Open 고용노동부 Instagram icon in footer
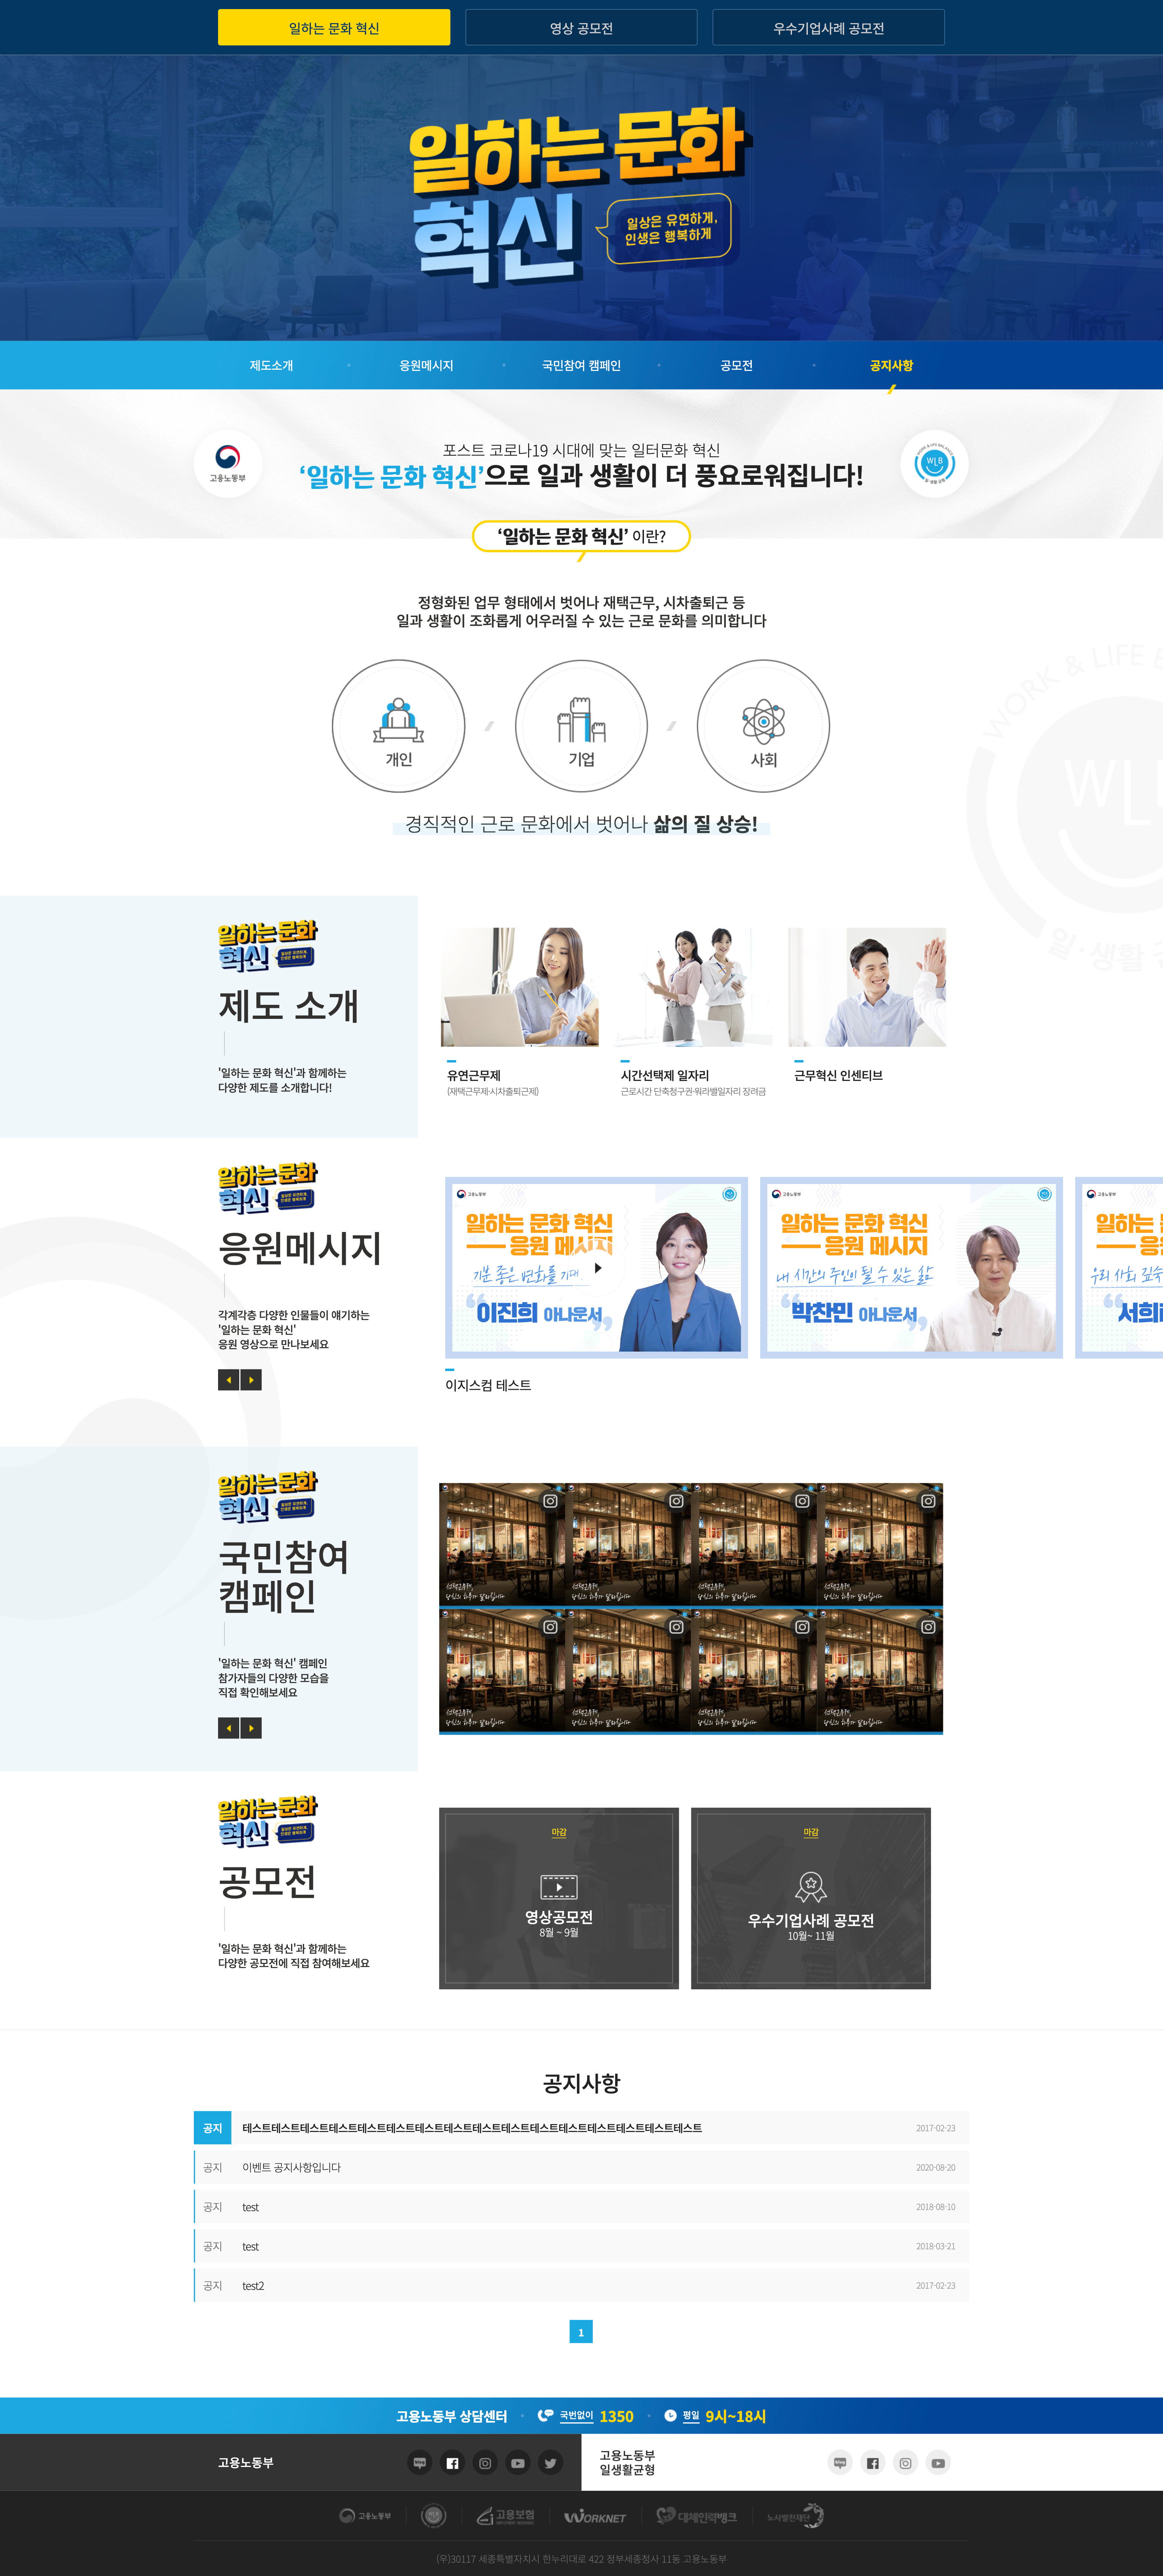 click(x=485, y=2463)
